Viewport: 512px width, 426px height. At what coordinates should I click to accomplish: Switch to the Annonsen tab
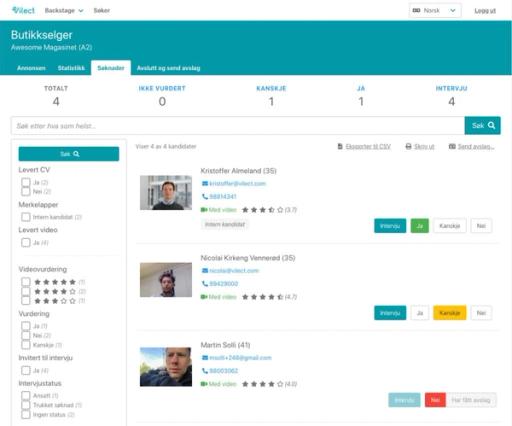[31, 68]
